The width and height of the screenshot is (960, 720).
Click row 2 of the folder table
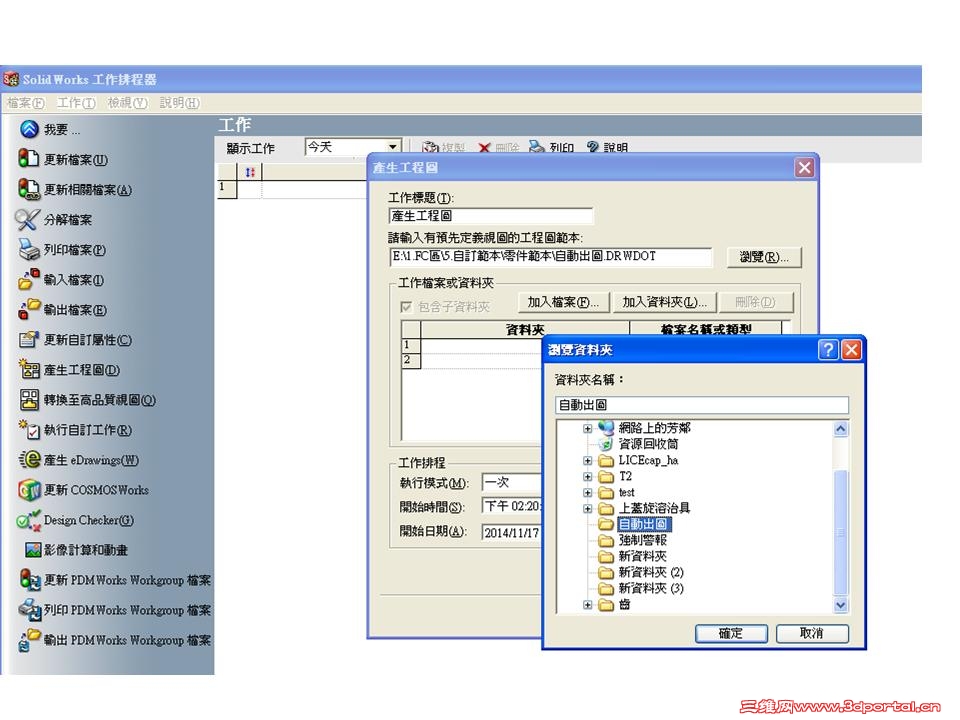[471, 361]
